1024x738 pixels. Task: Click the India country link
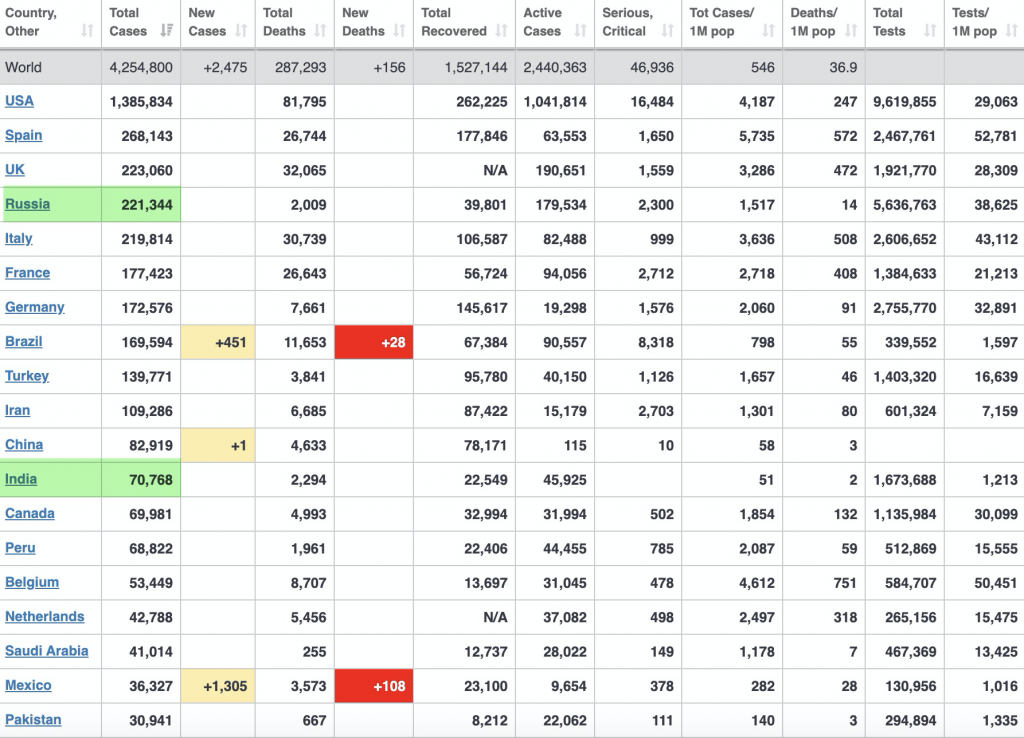tap(21, 479)
